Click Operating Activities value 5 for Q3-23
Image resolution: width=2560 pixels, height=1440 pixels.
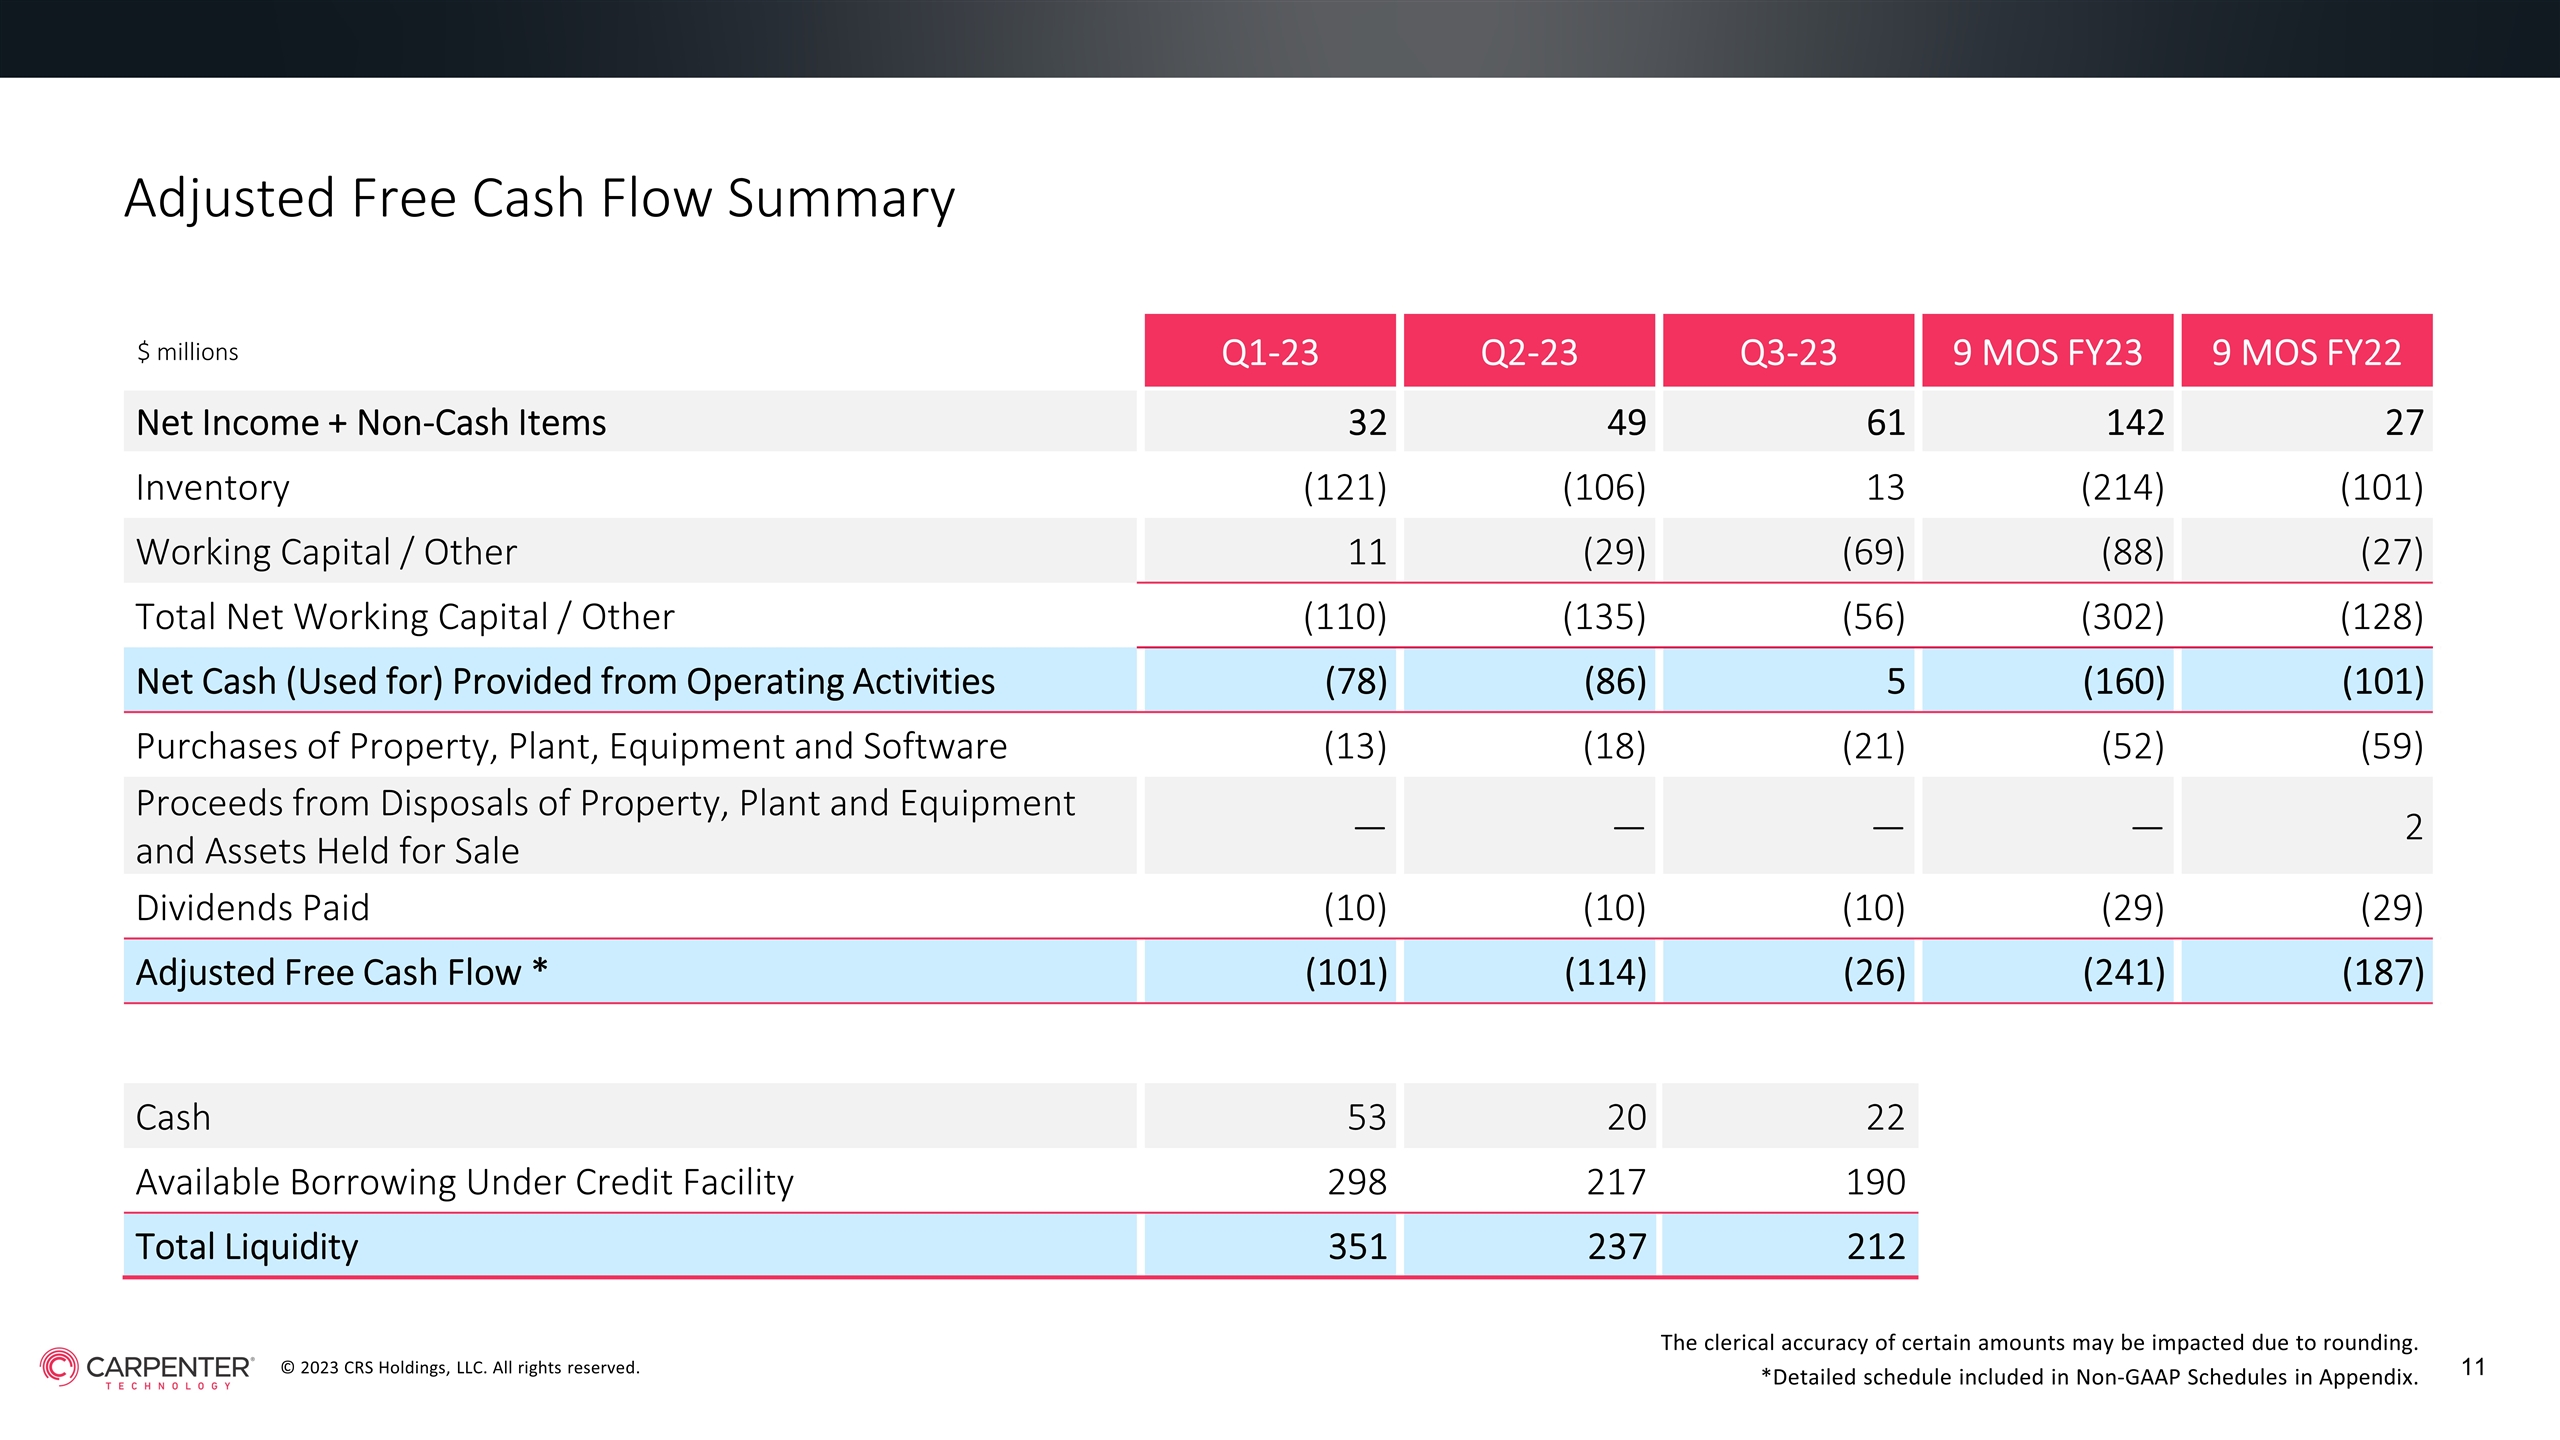pyautogui.click(x=1896, y=682)
